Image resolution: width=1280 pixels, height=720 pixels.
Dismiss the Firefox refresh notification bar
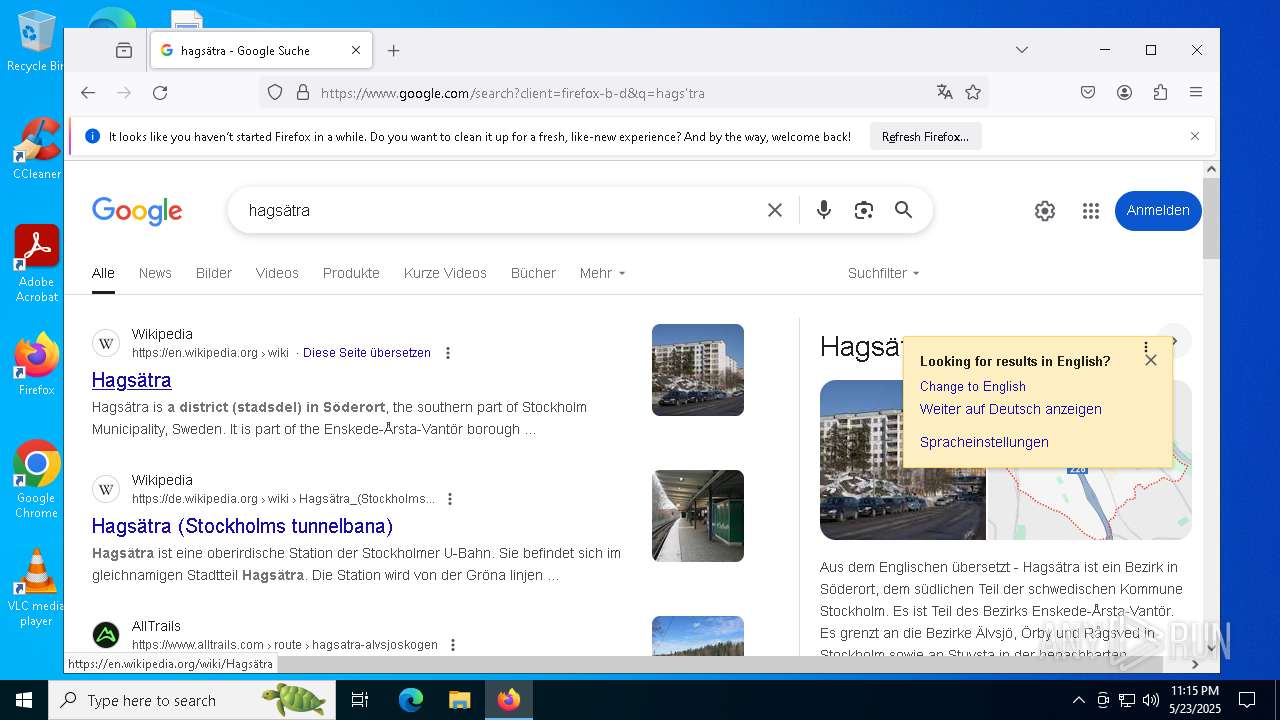[1194, 136]
